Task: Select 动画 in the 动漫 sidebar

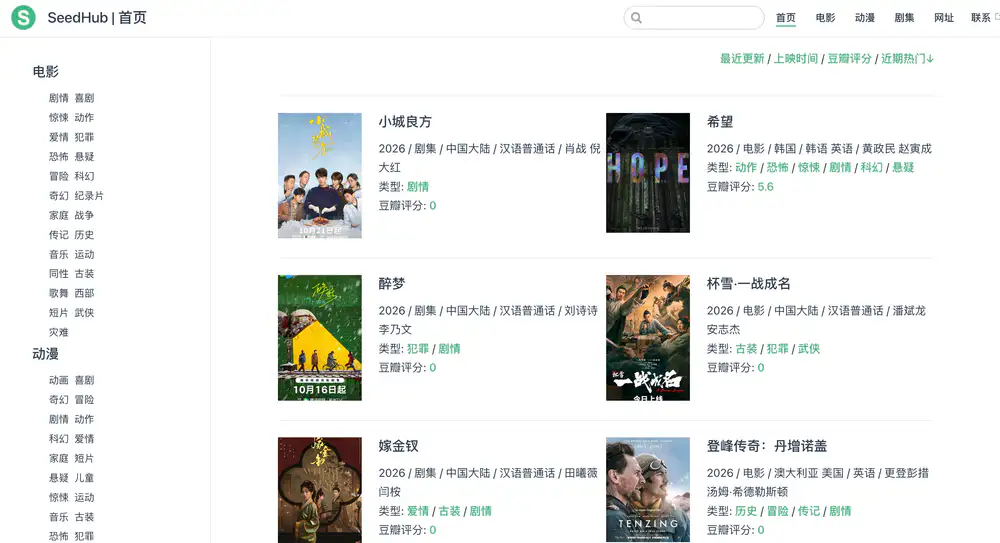Action: (x=59, y=380)
